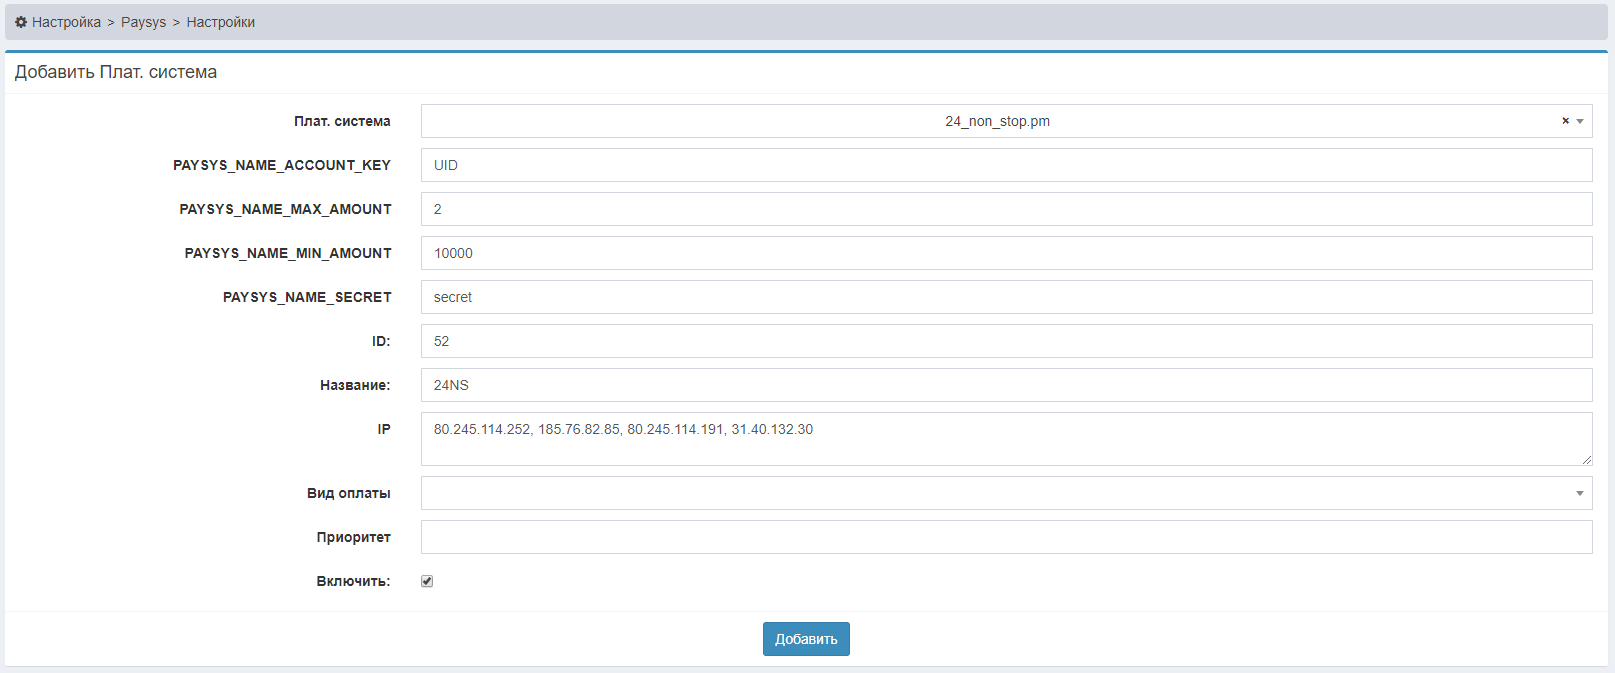Focus the PAYSYS_NAME_SECRET input field
Image resolution: width=1615 pixels, height=673 pixels.
[x=1006, y=297]
